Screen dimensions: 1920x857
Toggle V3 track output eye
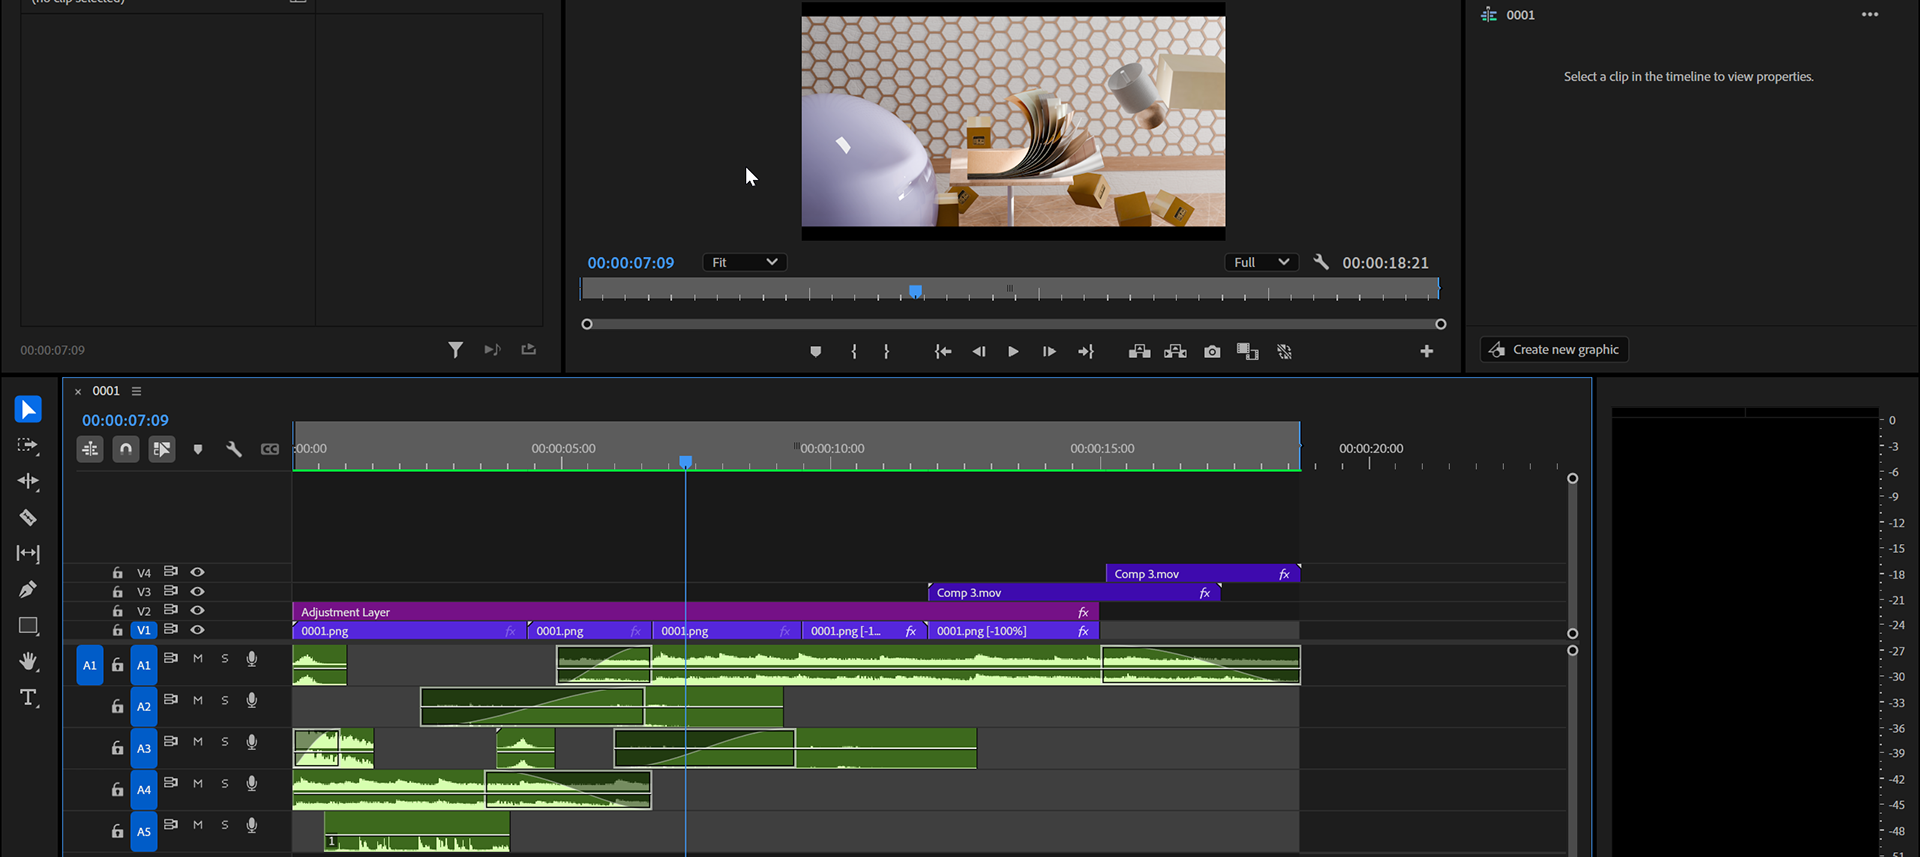coord(198,591)
